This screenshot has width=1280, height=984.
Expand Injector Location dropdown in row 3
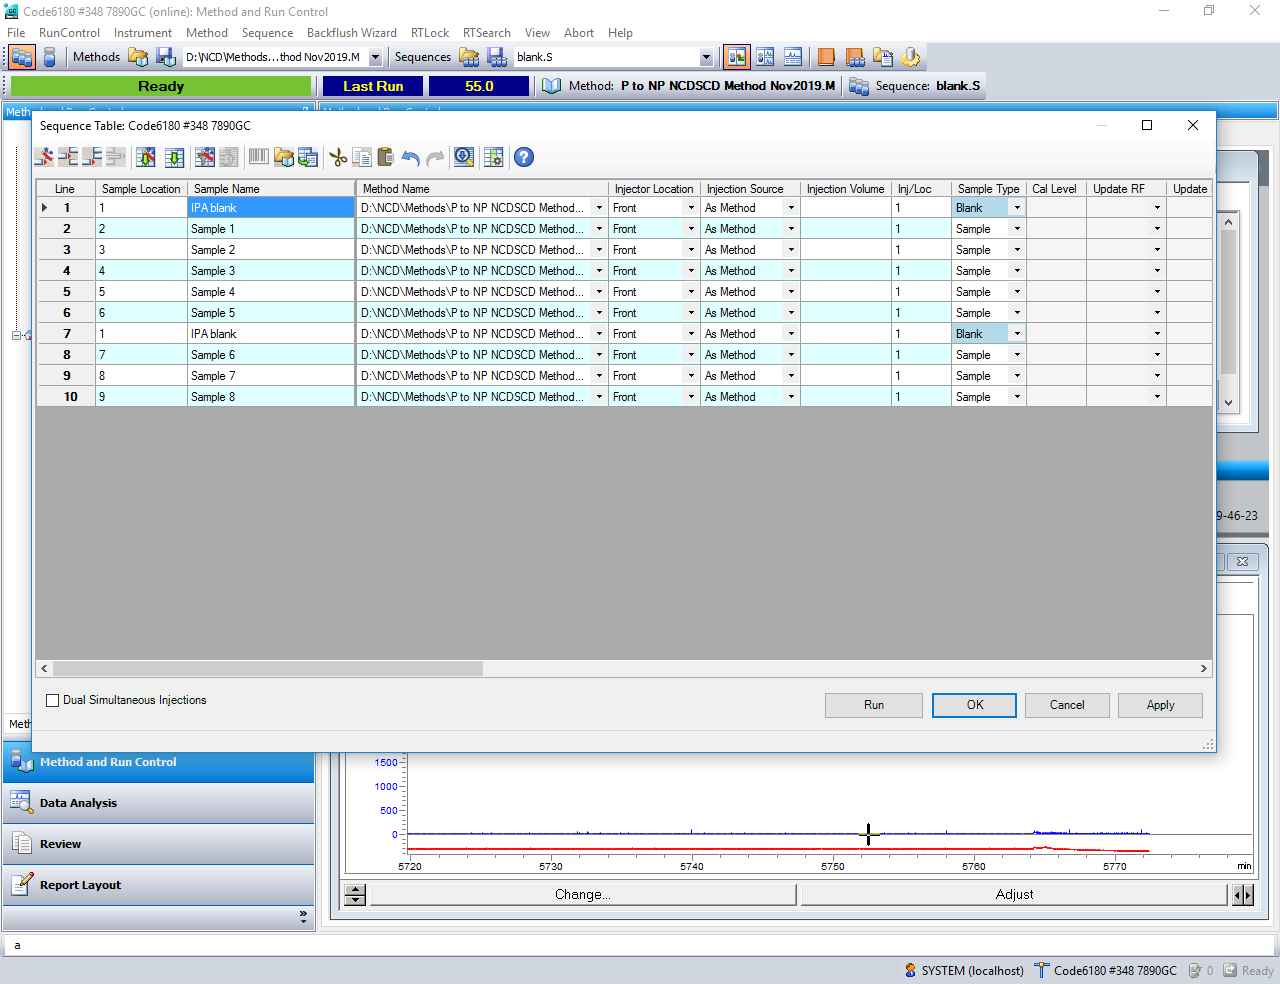[x=691, y=250]
